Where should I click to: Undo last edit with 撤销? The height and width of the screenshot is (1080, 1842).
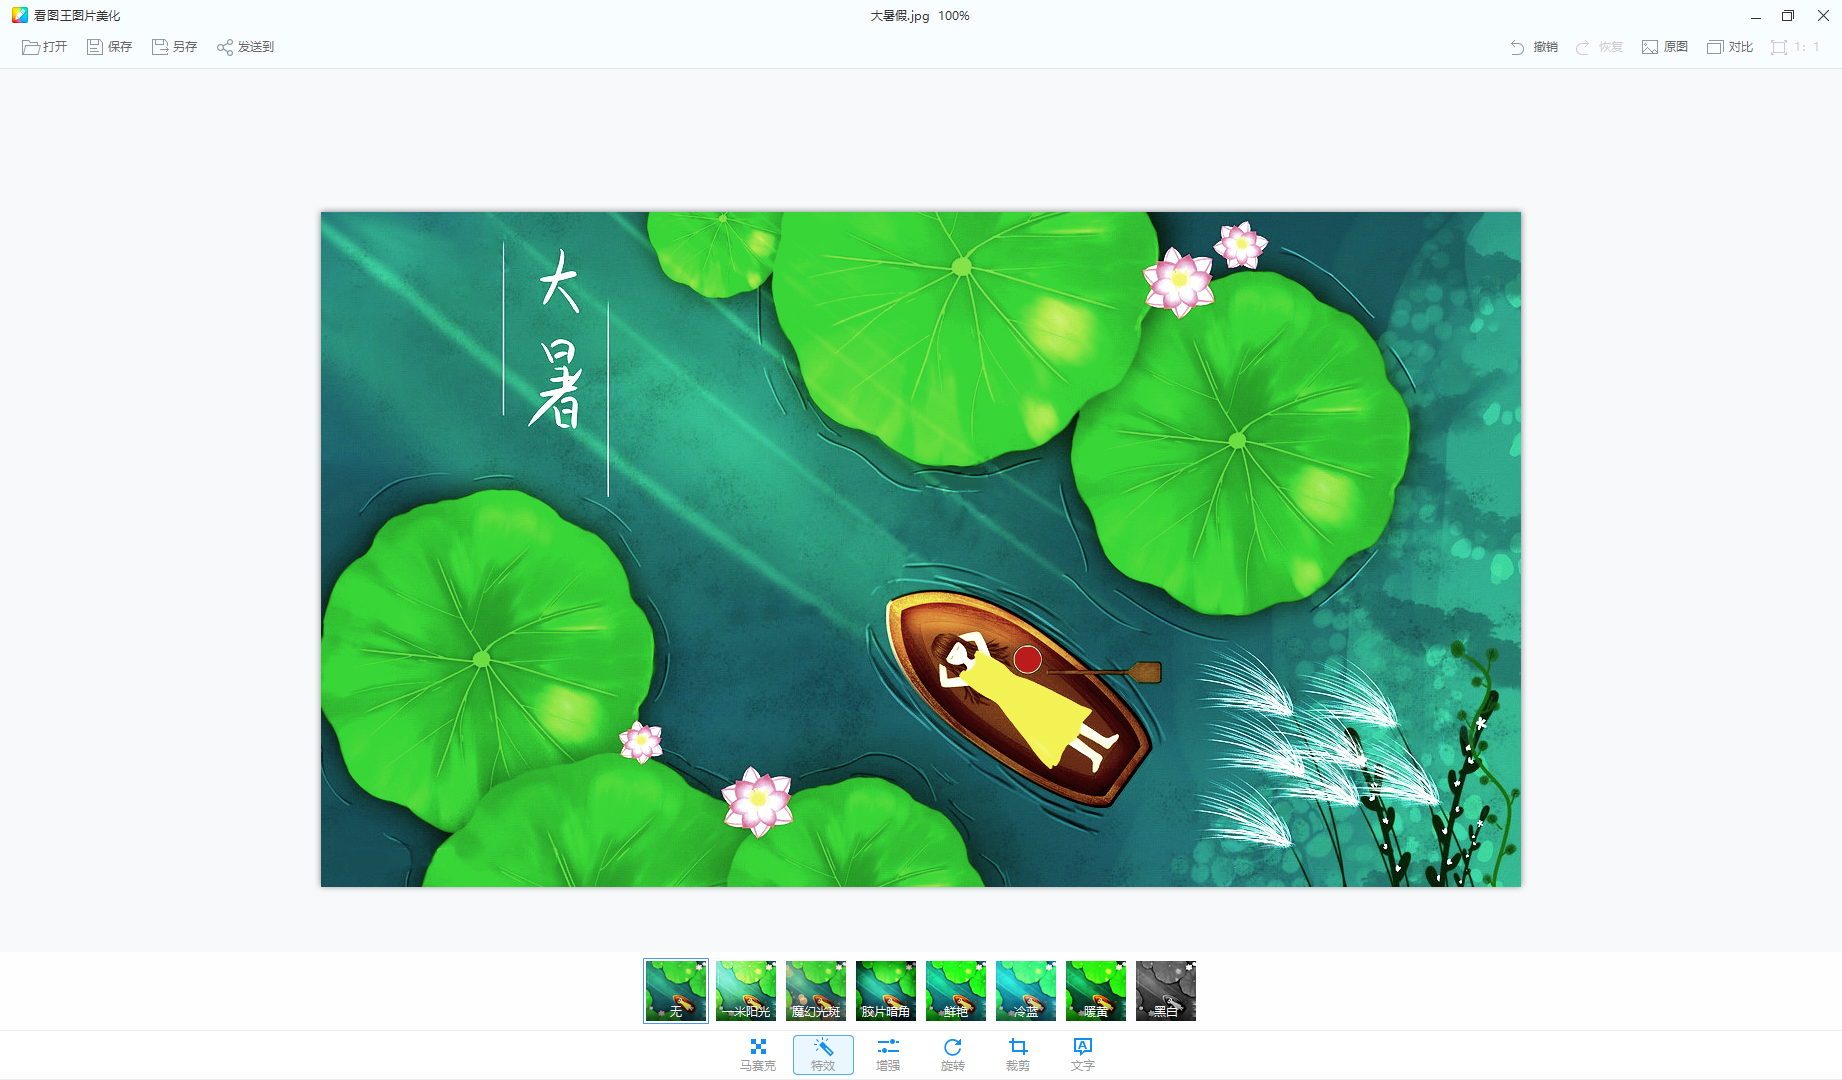(1534, 47)
